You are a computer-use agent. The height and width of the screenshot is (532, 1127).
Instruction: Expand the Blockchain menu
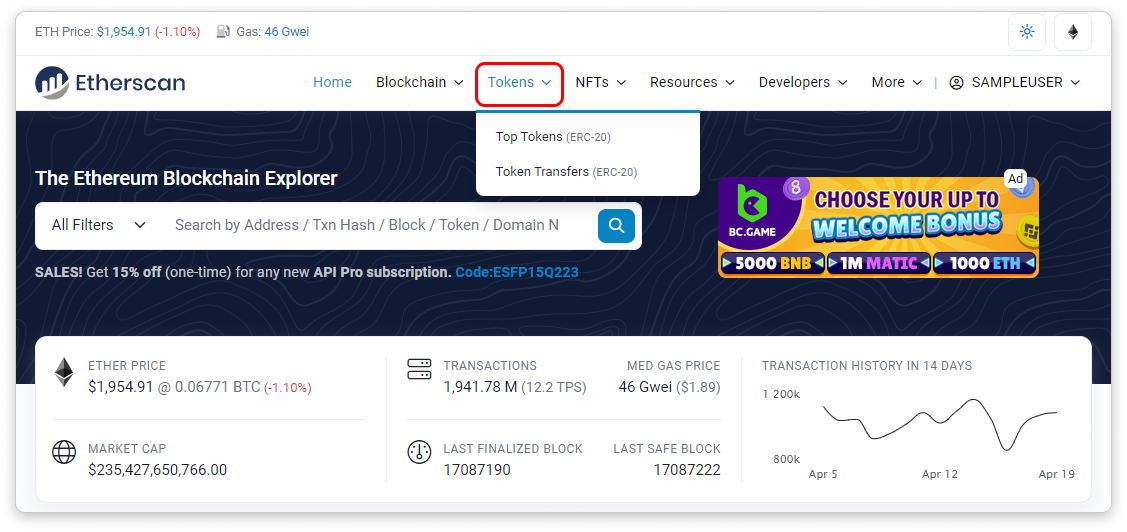coord(419,82)
